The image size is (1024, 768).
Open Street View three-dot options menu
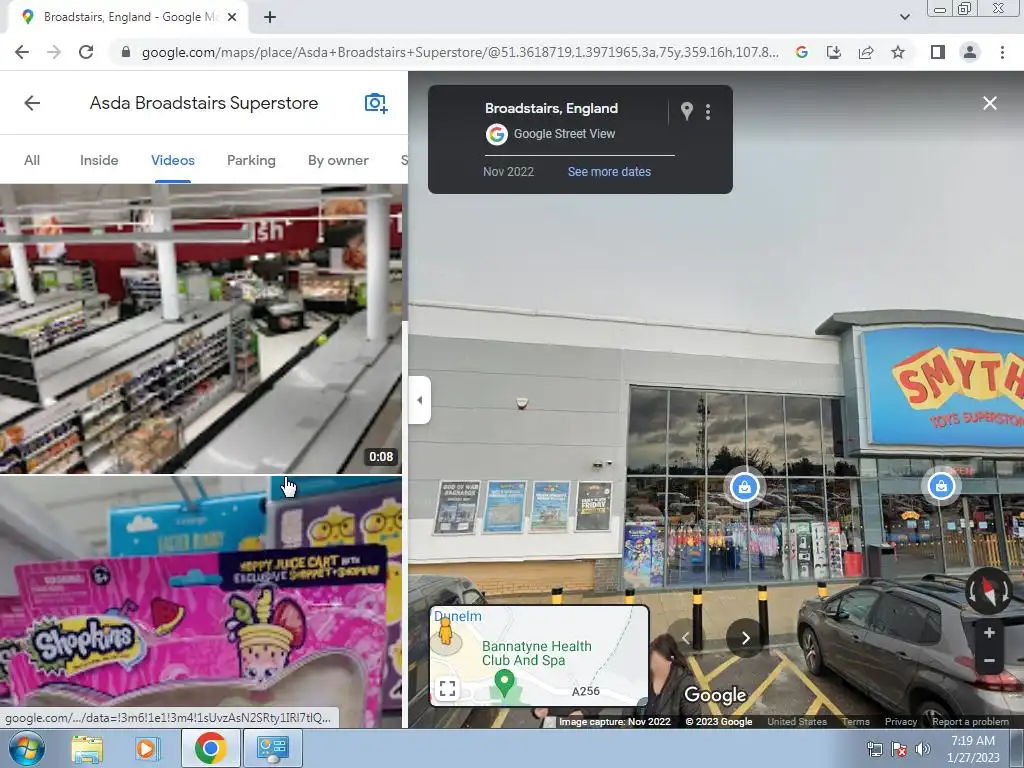click(x=708, y=112)
